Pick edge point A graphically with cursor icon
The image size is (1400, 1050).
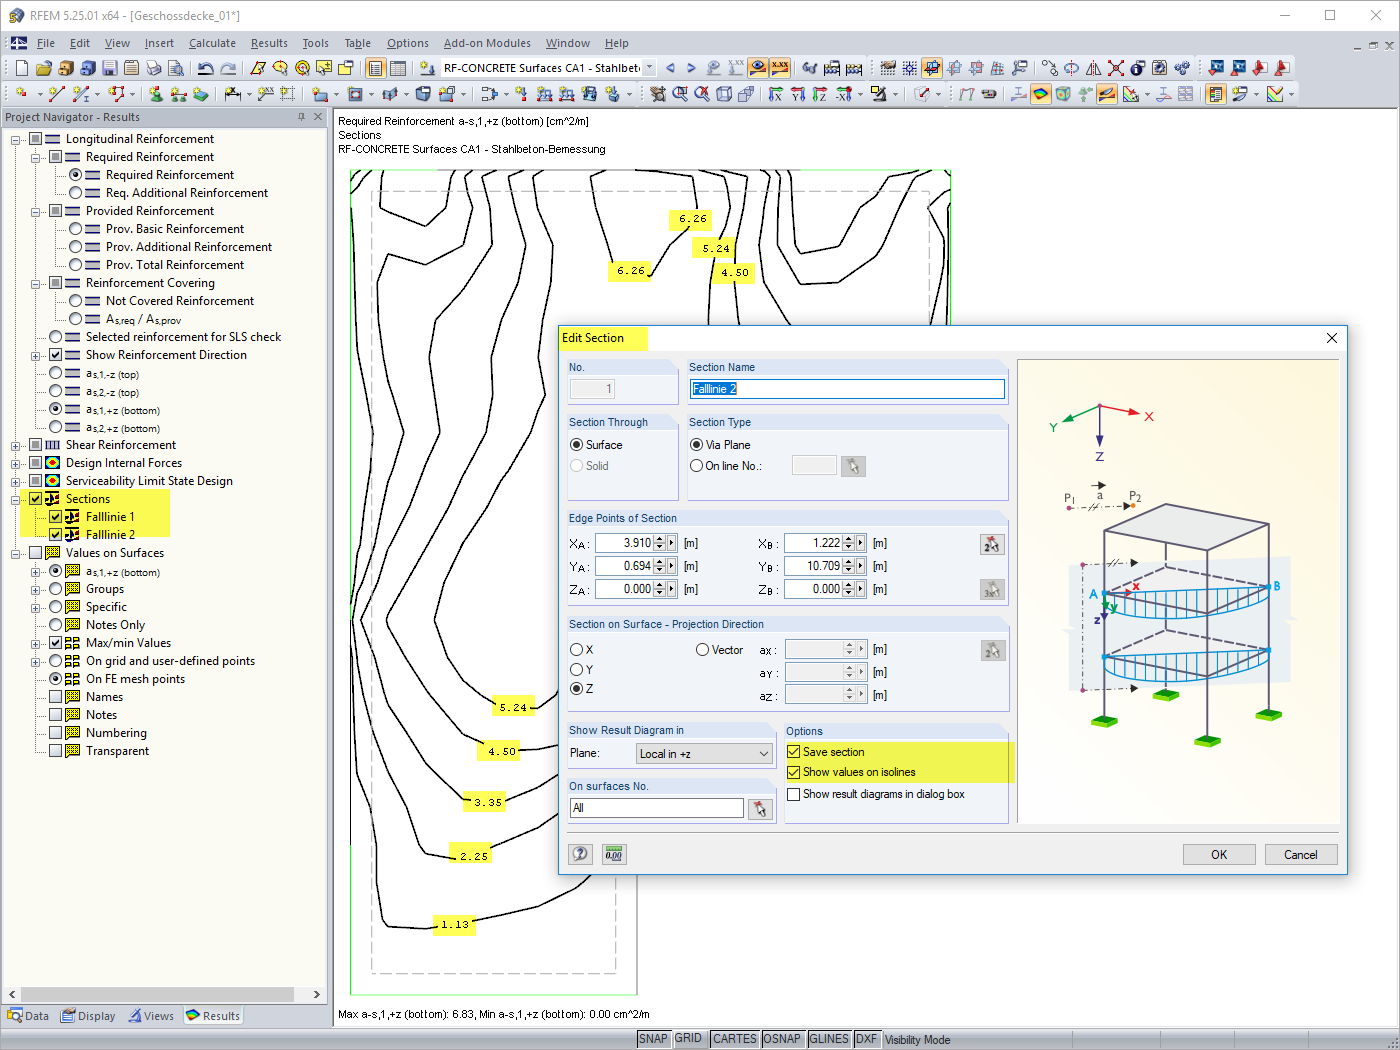[x=993, y=543]
